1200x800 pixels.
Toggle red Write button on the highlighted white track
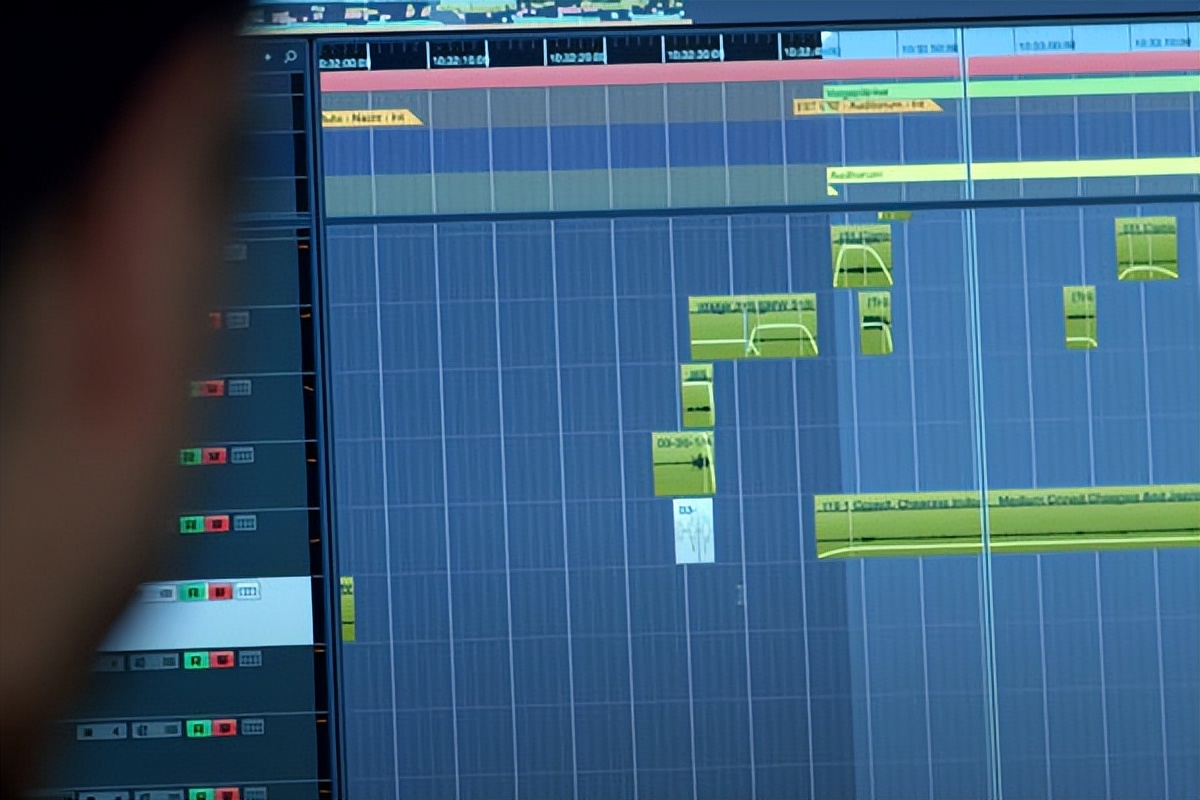220,592
